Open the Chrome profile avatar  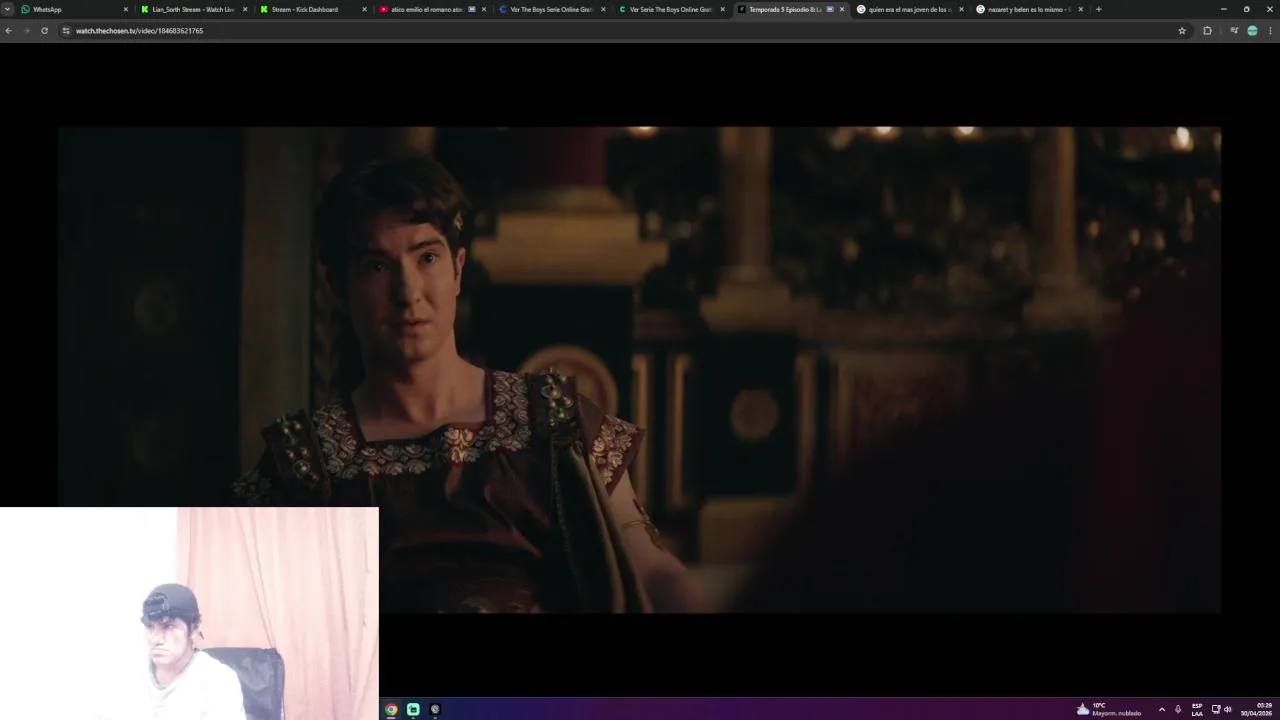1252,31
